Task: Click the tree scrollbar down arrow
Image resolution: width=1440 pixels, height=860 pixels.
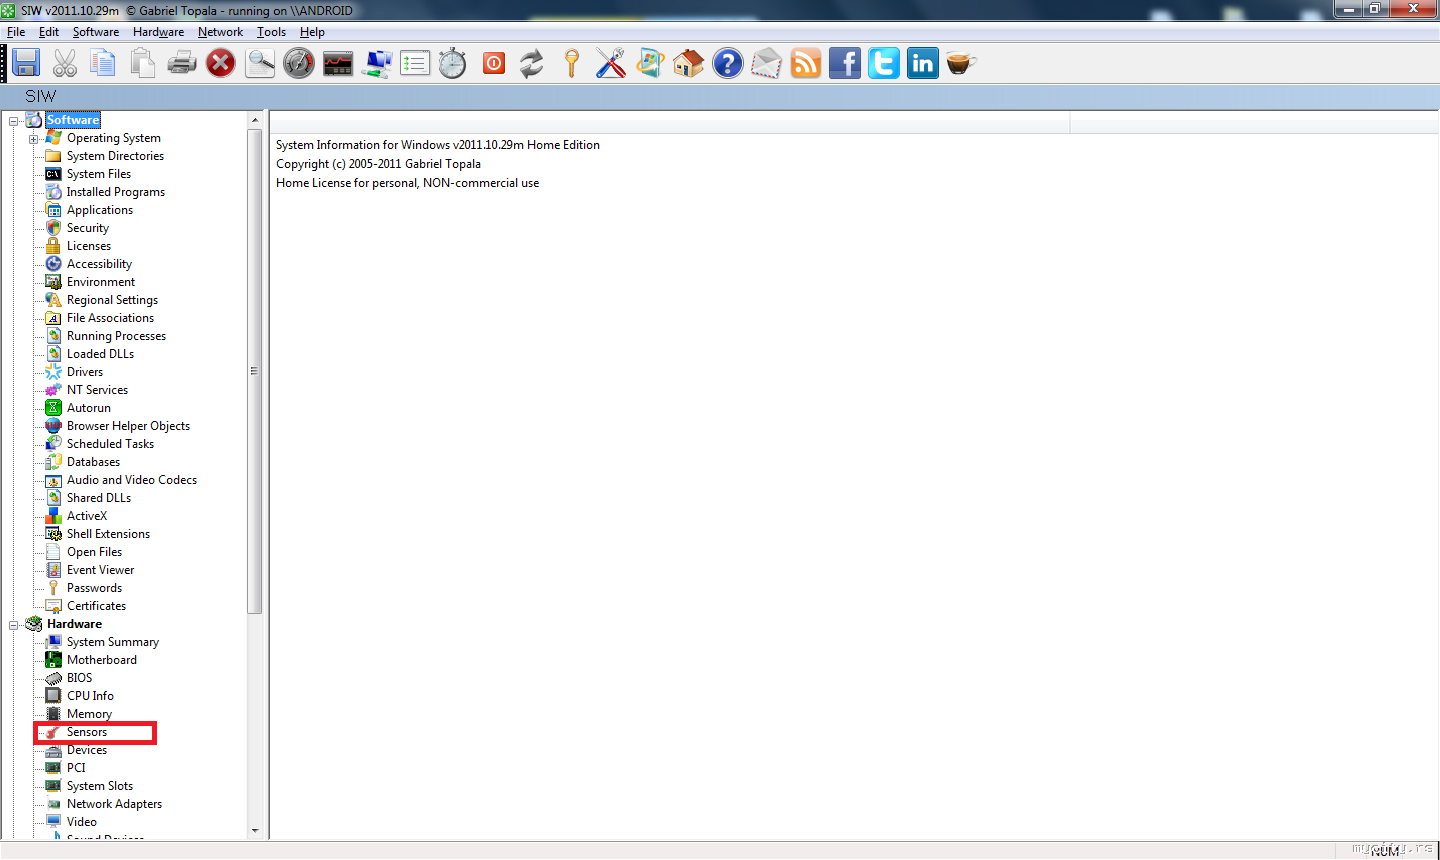Action: click(254, 830)
